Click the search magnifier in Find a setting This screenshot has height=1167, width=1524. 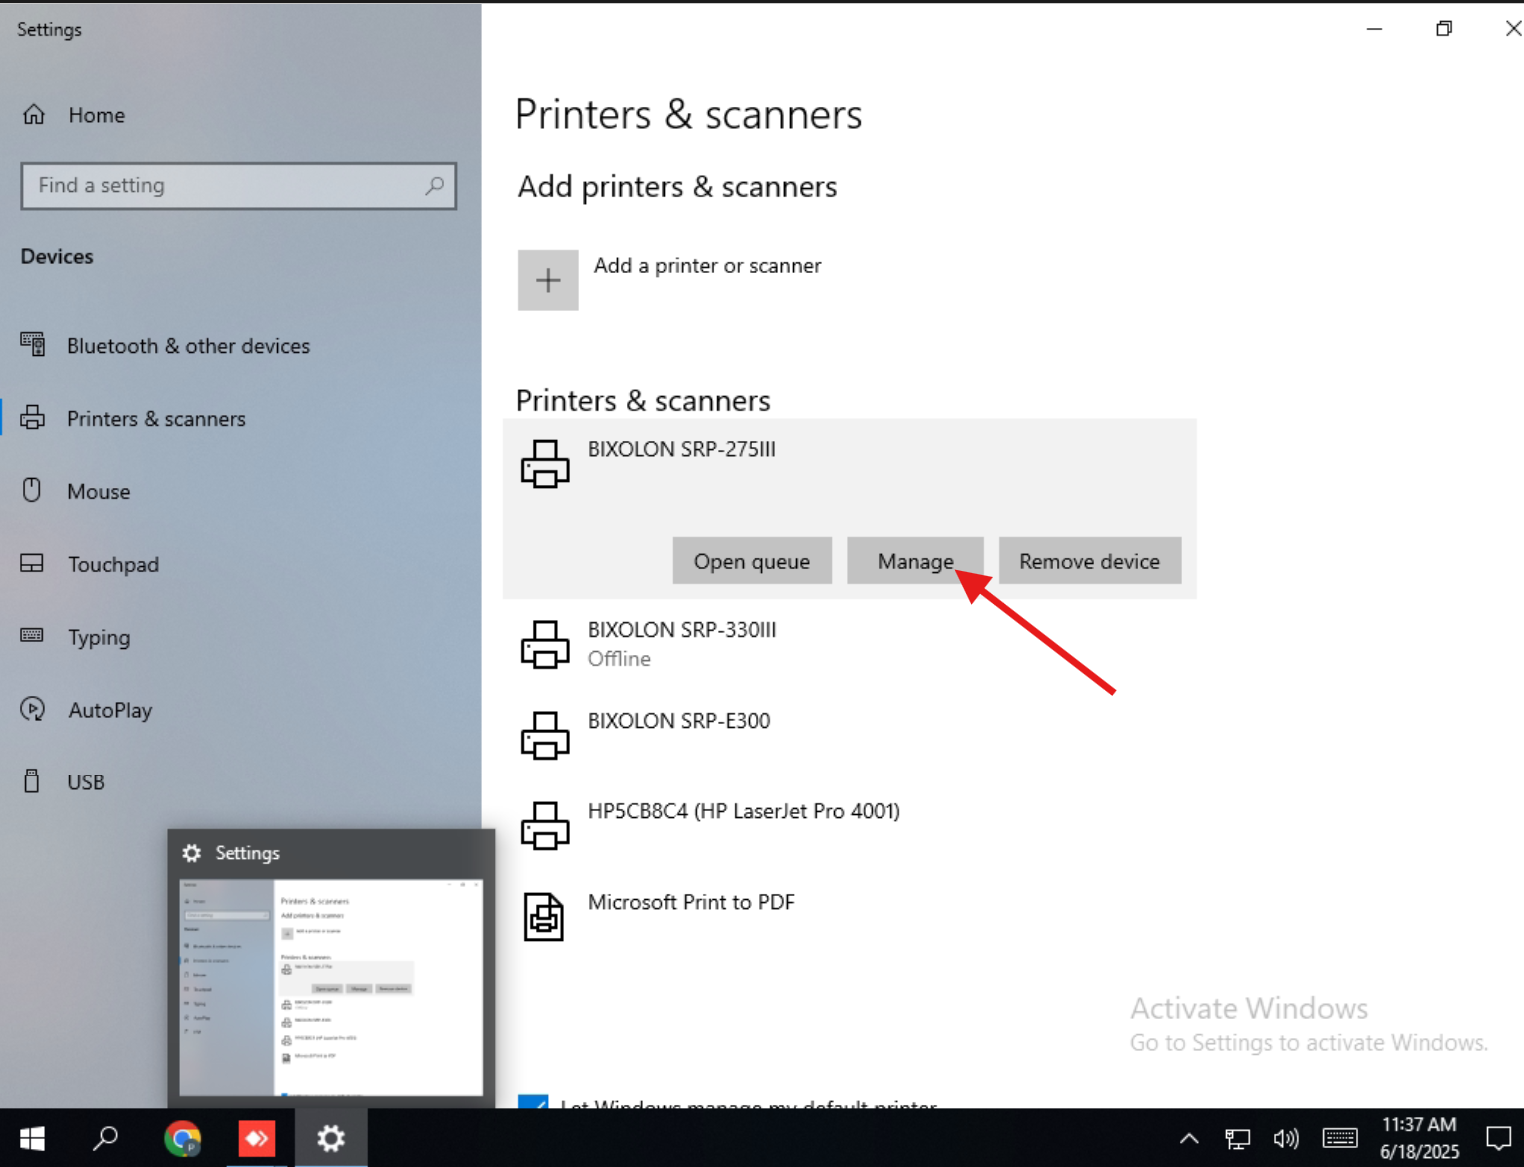point(434,186)
